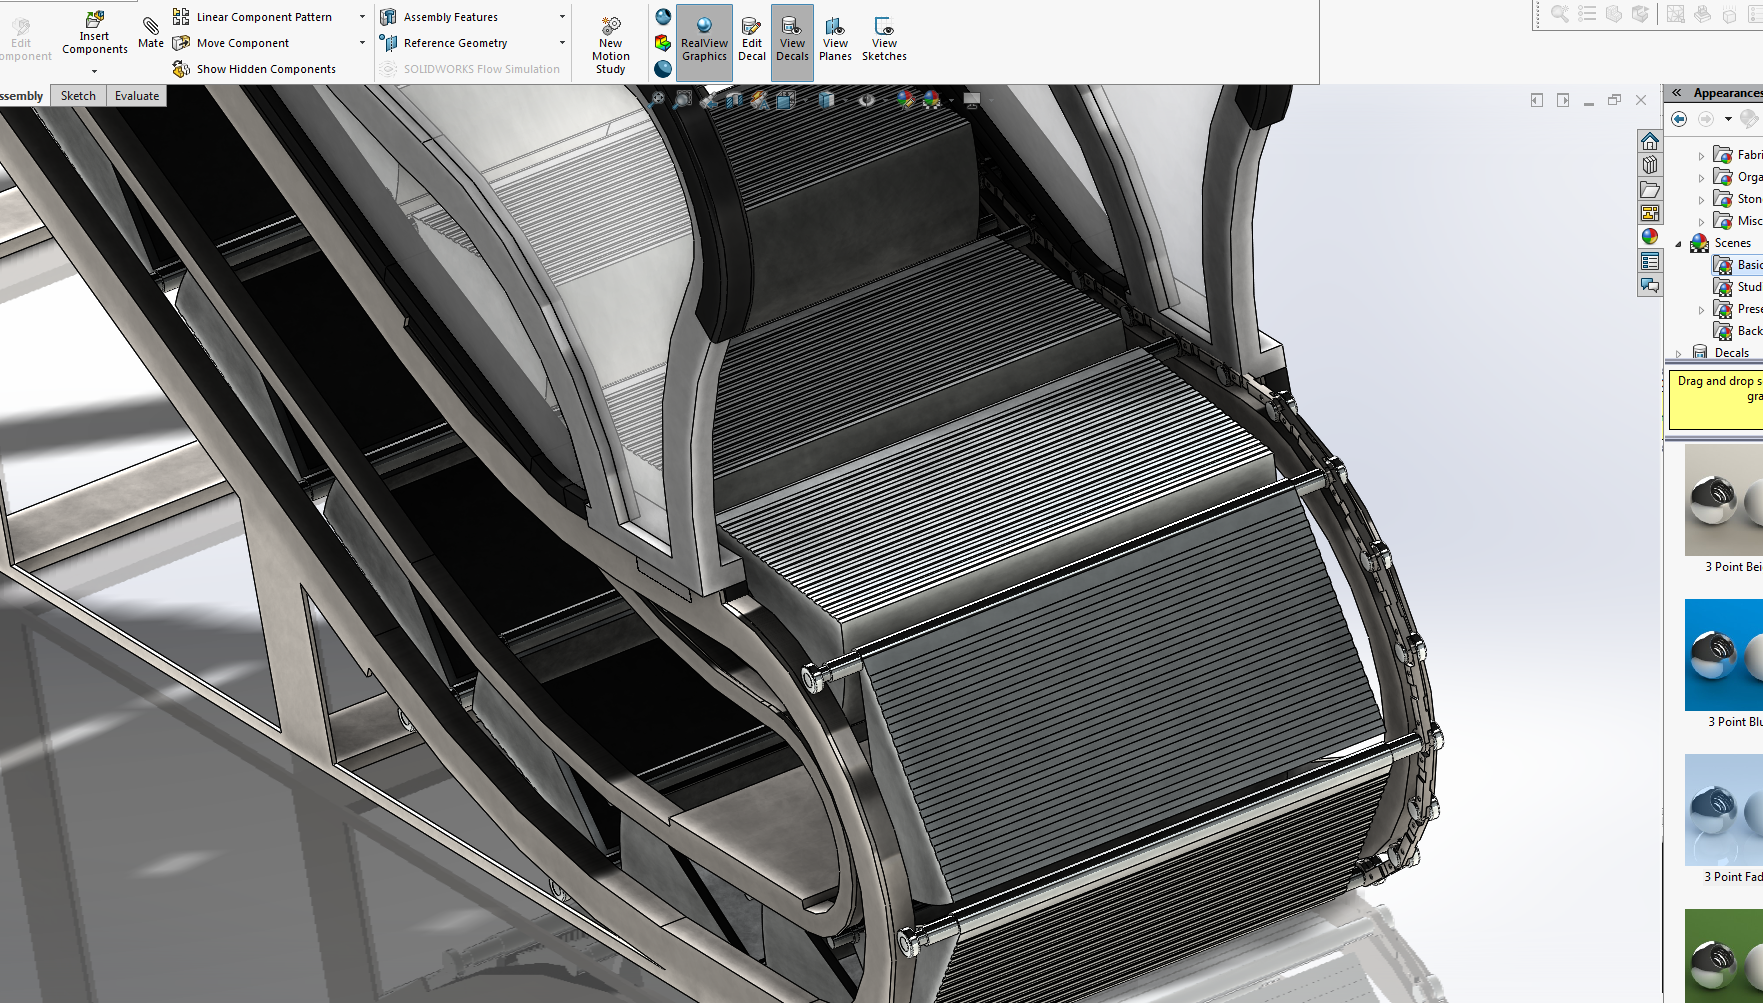Click the Display Style cube icon
This screenshot has height=1003, width=1763.
pos(826,99)
